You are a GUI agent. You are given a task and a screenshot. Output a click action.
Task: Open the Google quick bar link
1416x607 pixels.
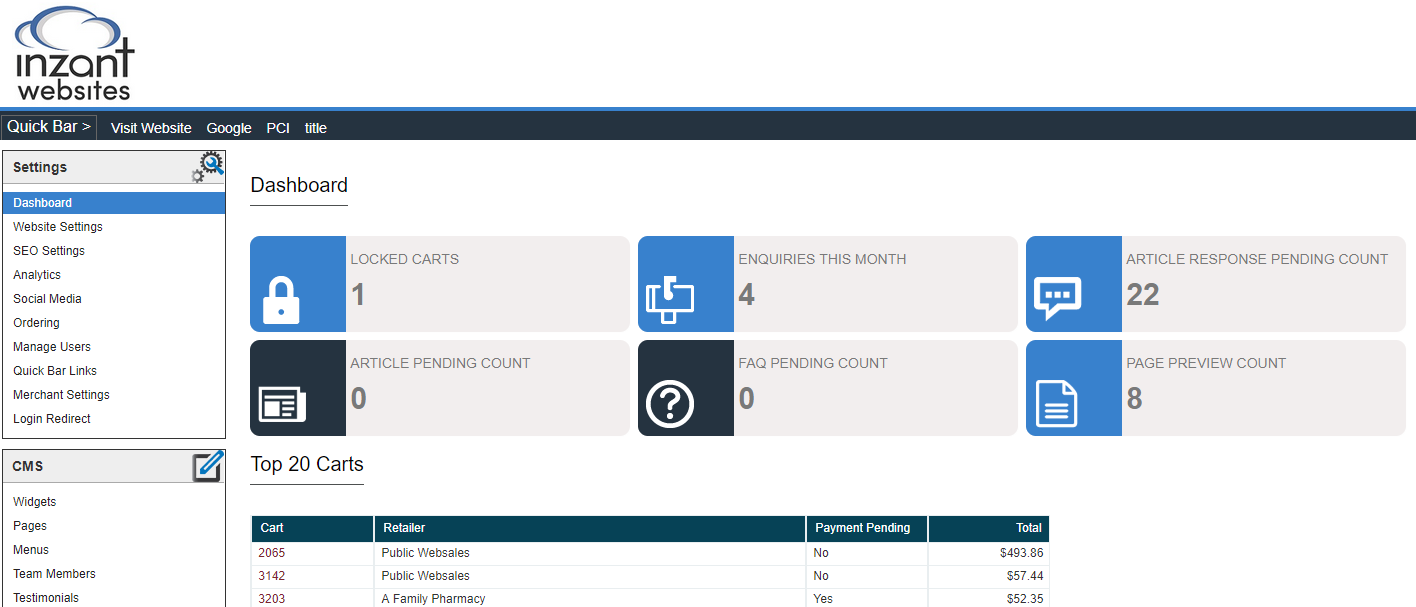point(229,128)
